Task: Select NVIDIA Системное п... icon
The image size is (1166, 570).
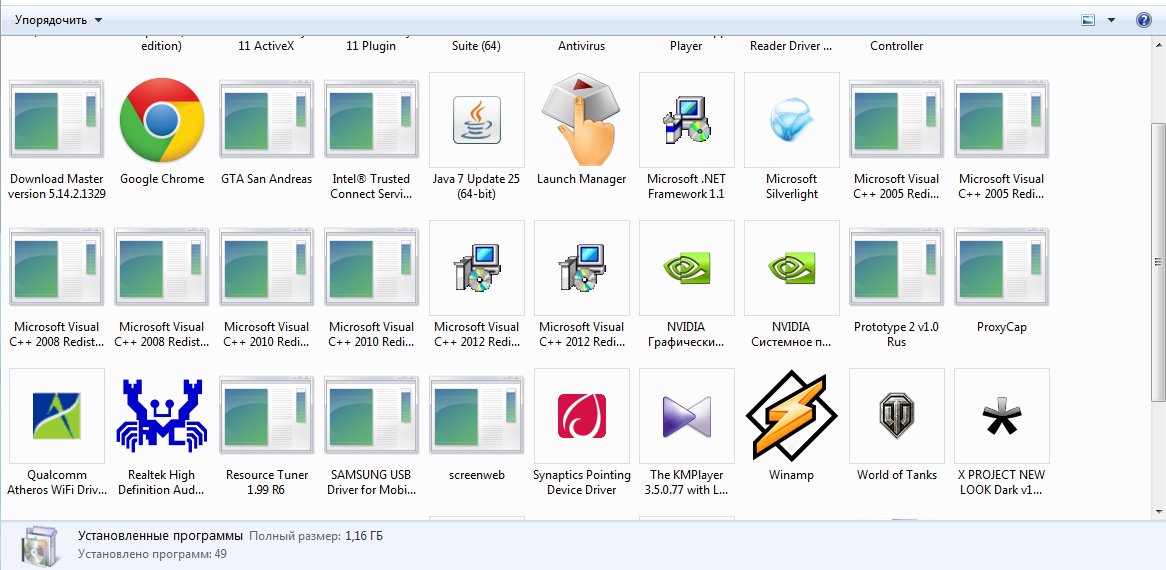Action: click(x=791, y=268)
